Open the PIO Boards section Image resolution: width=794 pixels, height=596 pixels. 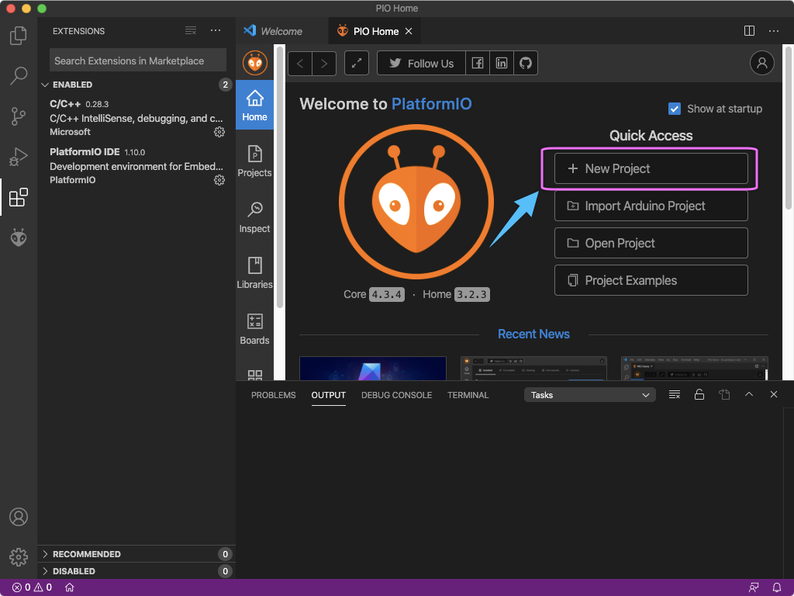254,329
